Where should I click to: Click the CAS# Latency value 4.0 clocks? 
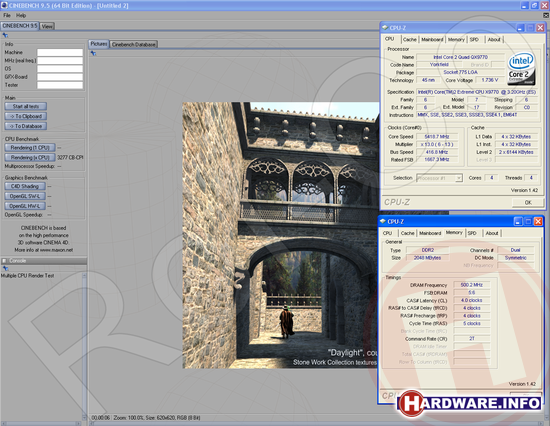[x=471, y=300]
